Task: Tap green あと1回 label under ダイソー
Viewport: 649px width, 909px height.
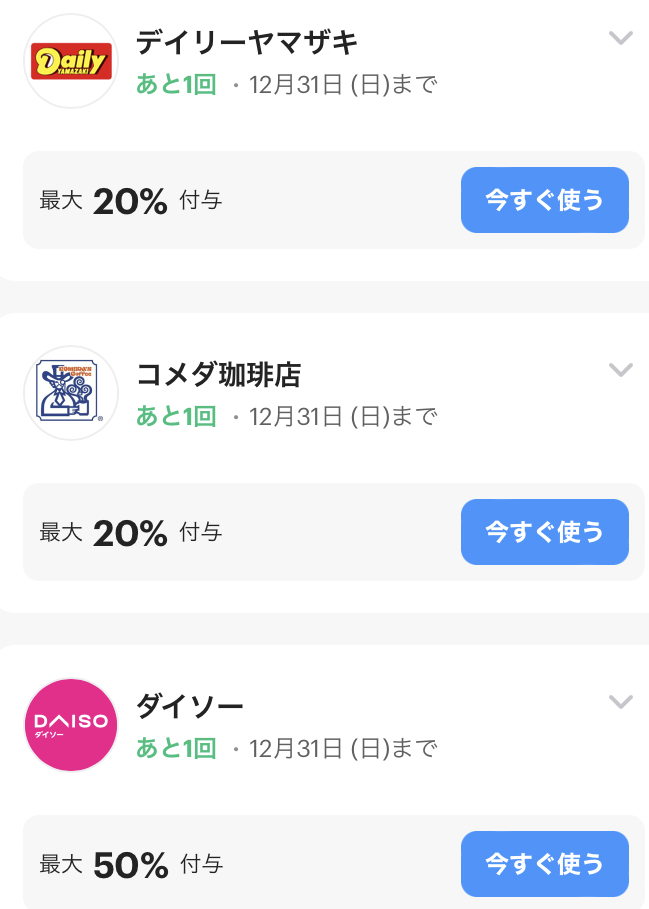Action: tap(176, 748)
